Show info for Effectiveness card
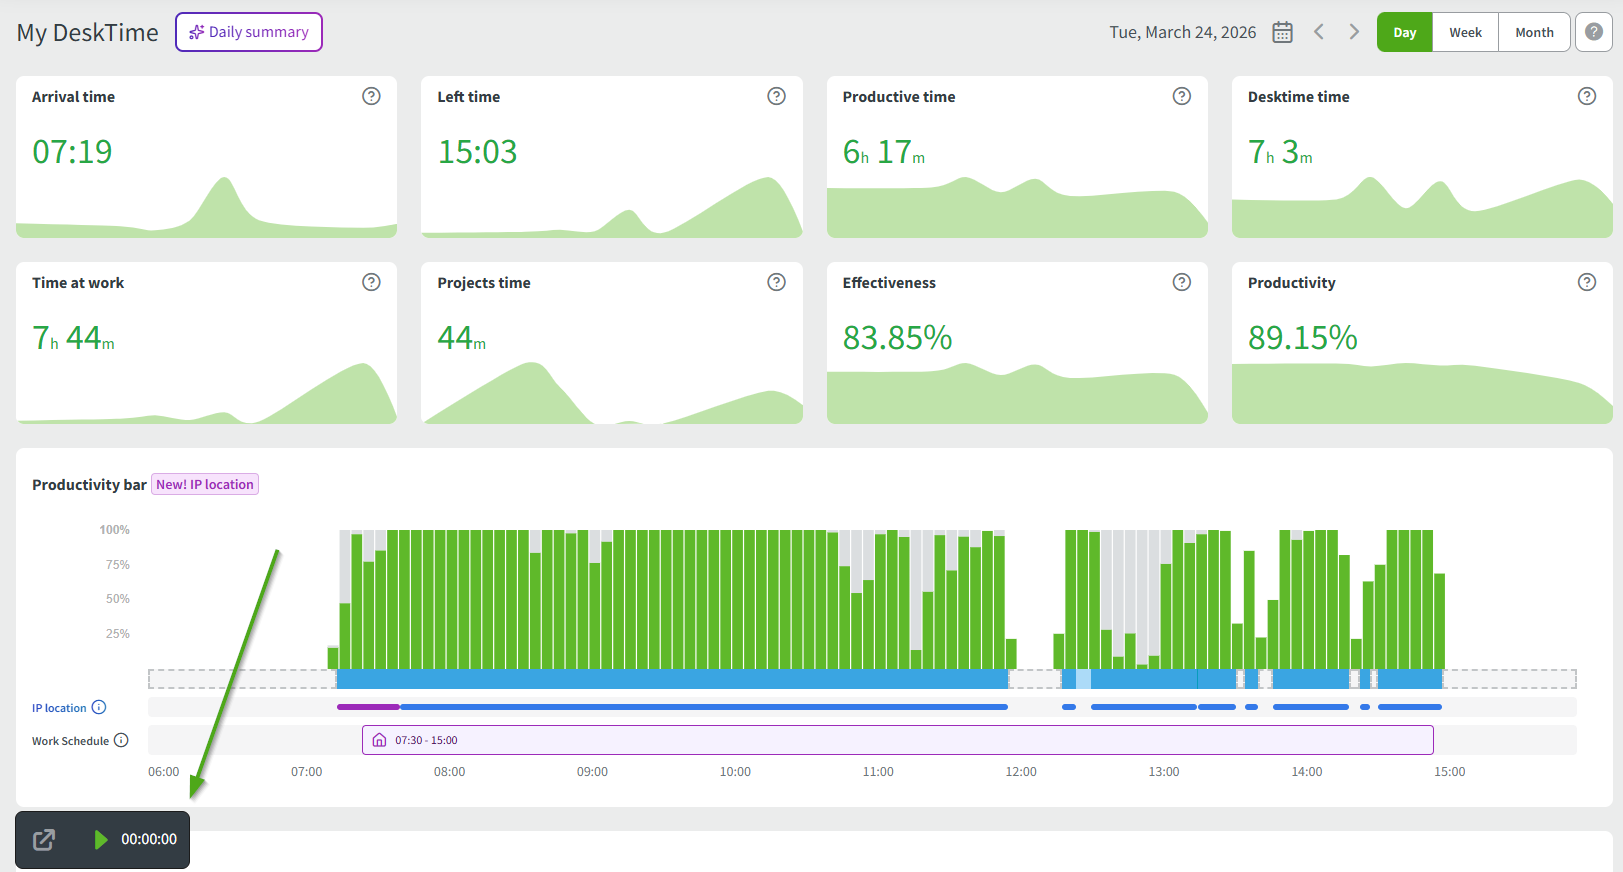 coord(1181,282)
